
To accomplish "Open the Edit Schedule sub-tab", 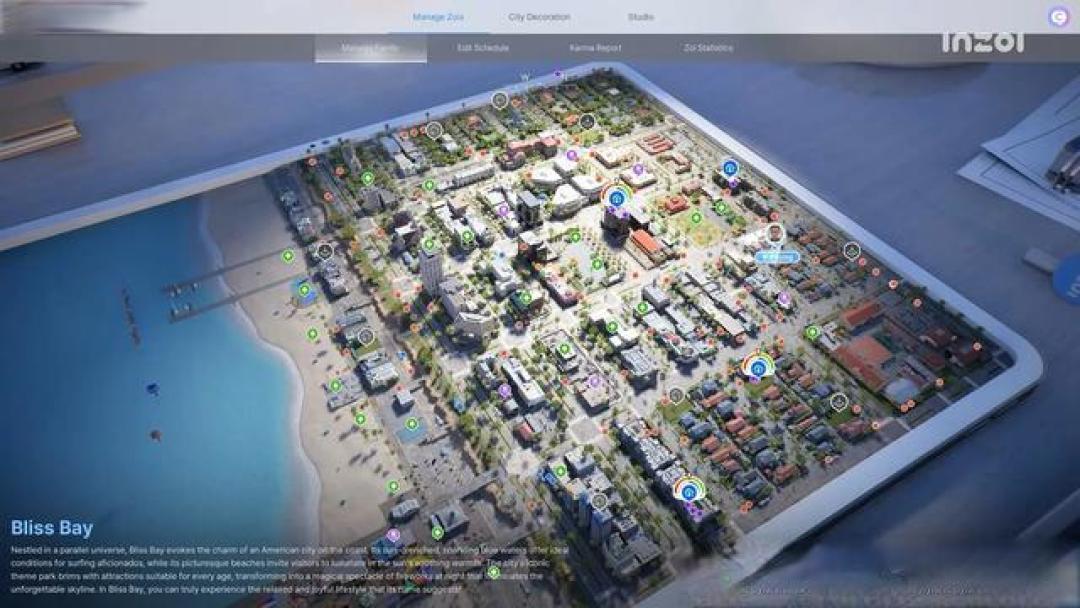I will pyautogui.click(x=483, y=48).
